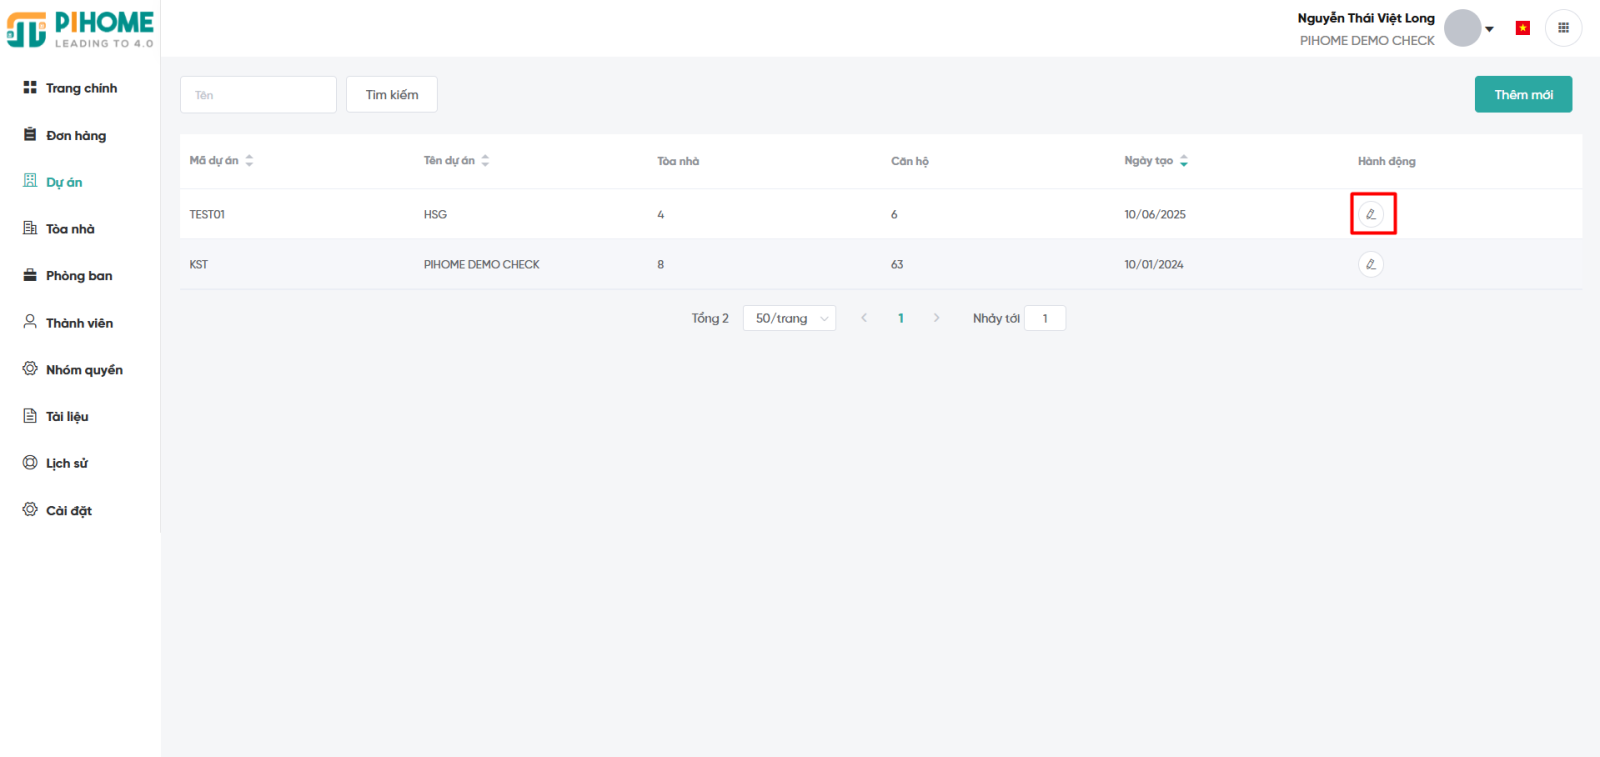
Task: Sort by Tên dự án column
Action: [x=485, y=160]
